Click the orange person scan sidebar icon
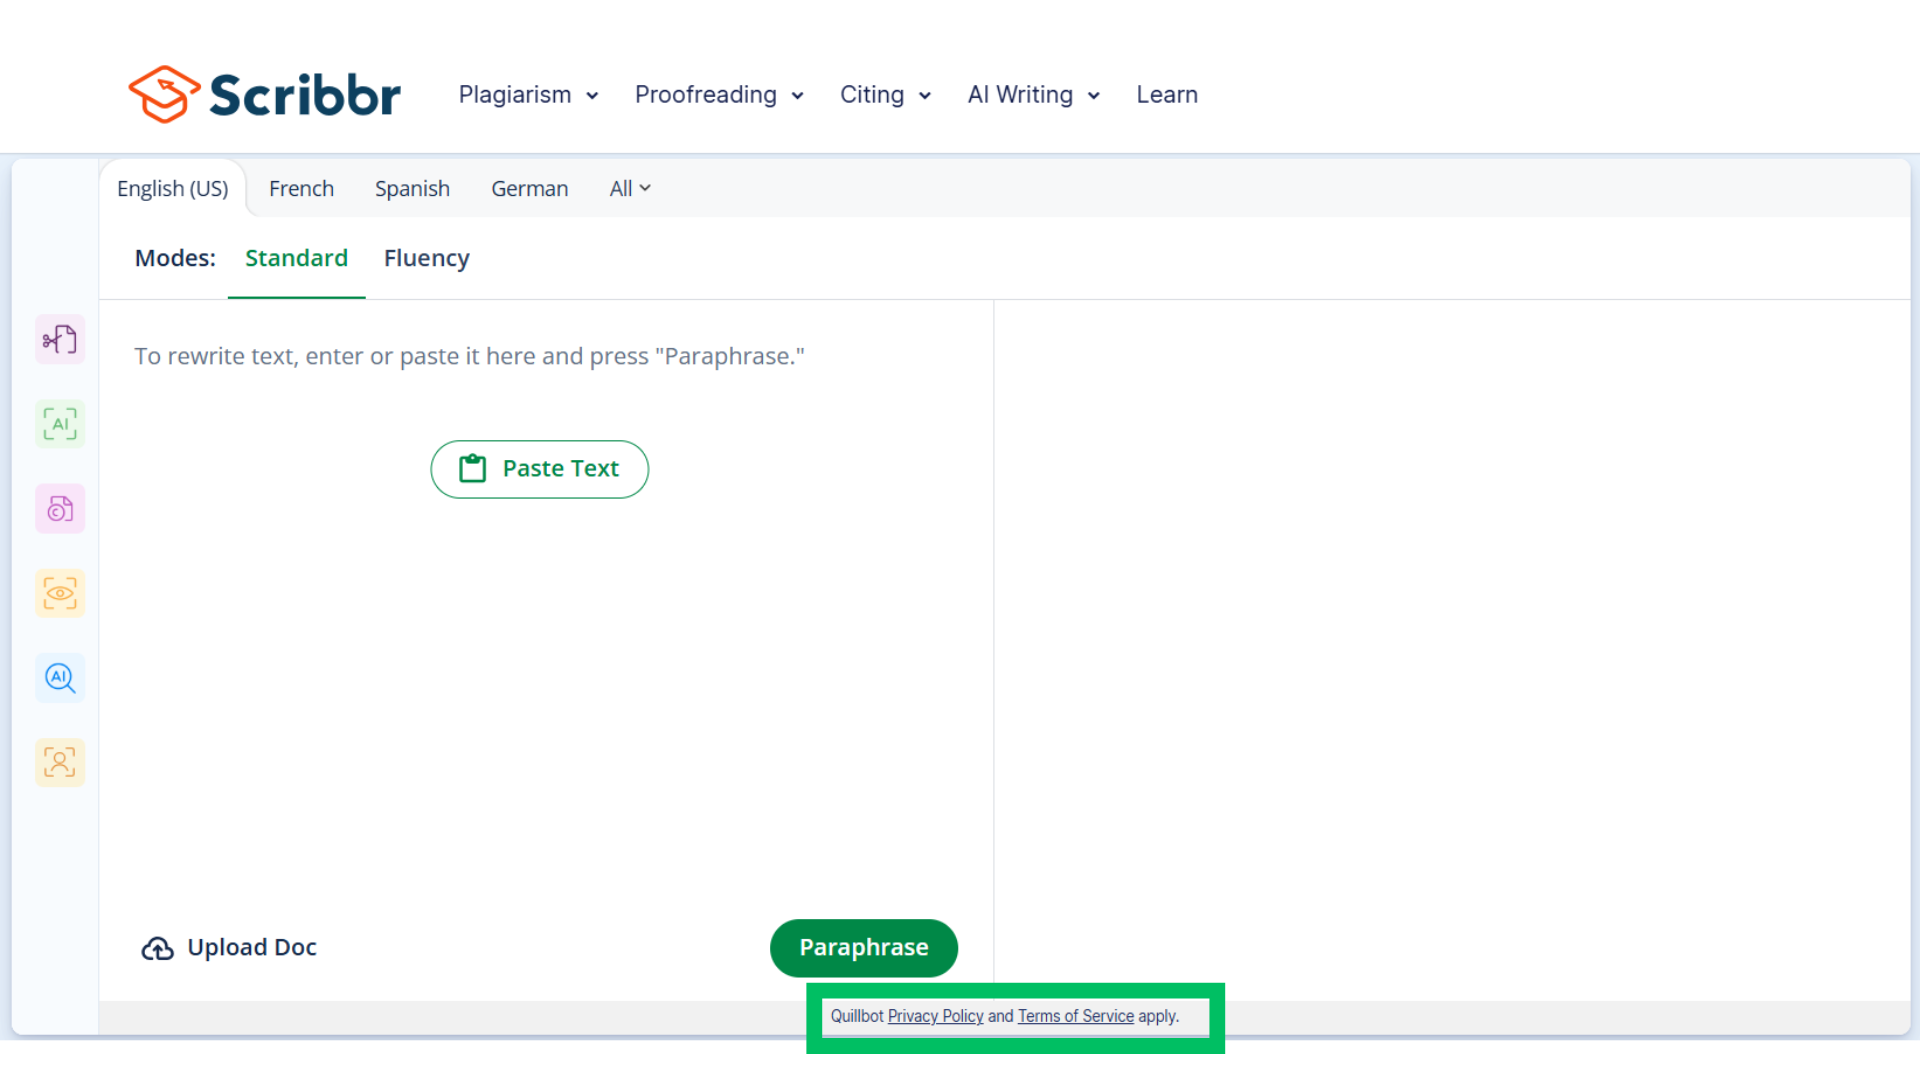This screenshot has width=1920, height=1080. pyautogui.click(x=60, y=763)
